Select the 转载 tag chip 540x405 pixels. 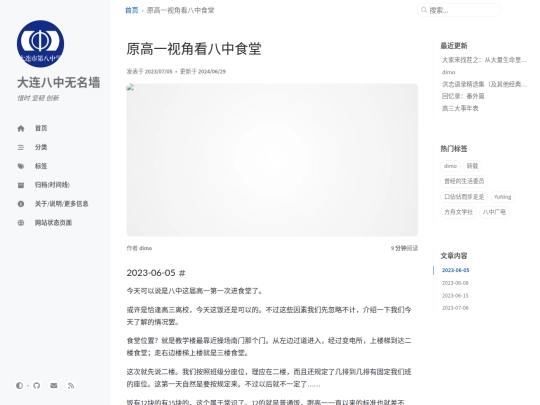point(472,166)
